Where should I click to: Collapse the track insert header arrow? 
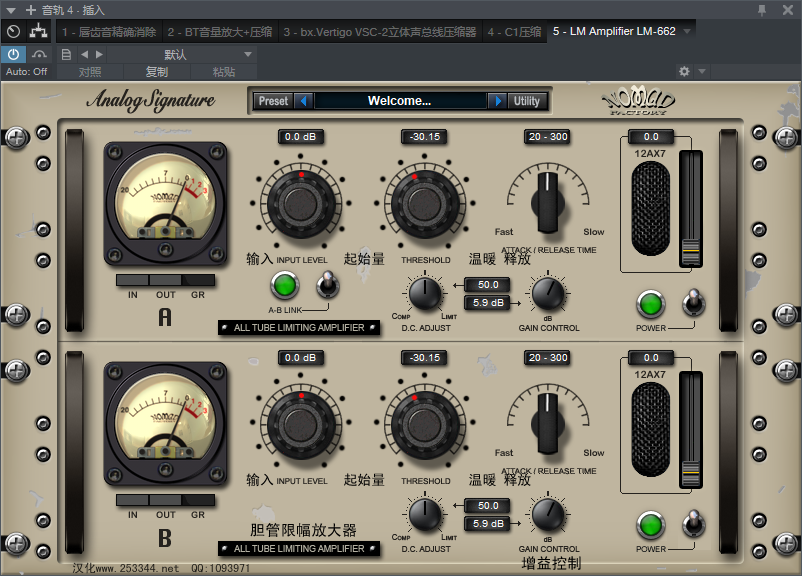pos(11,10)
